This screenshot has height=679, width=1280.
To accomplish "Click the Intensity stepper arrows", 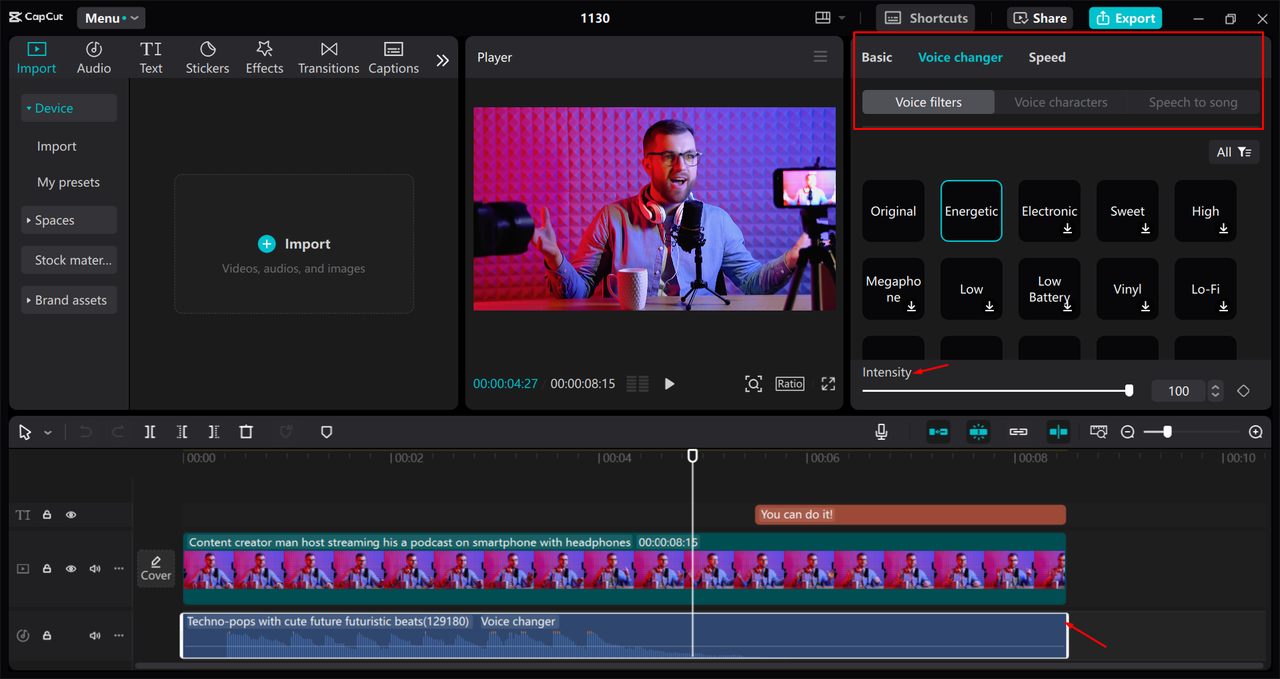I will (x=1215, y=391).
